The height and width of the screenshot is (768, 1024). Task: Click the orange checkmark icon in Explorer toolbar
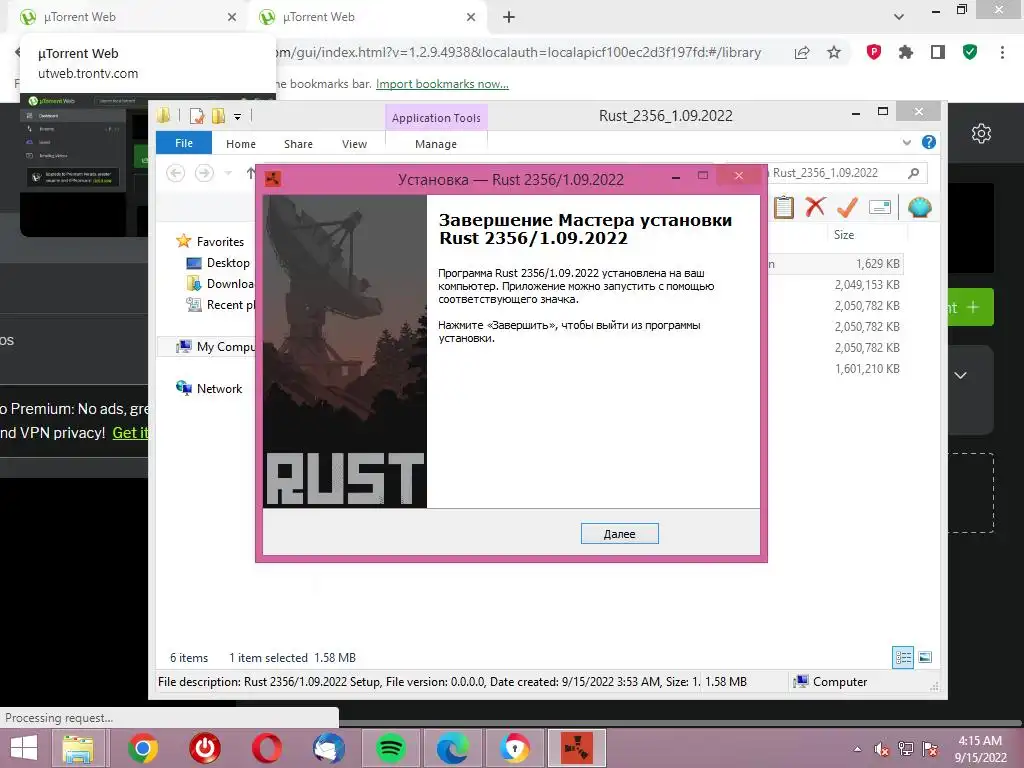(x=847, y=207)
